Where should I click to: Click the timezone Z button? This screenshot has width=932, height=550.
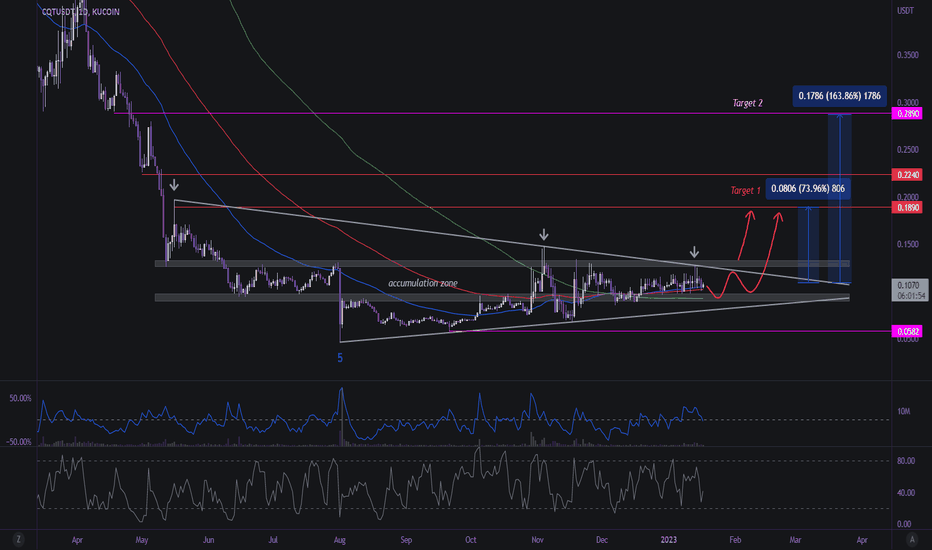click(x=18, y=539)
